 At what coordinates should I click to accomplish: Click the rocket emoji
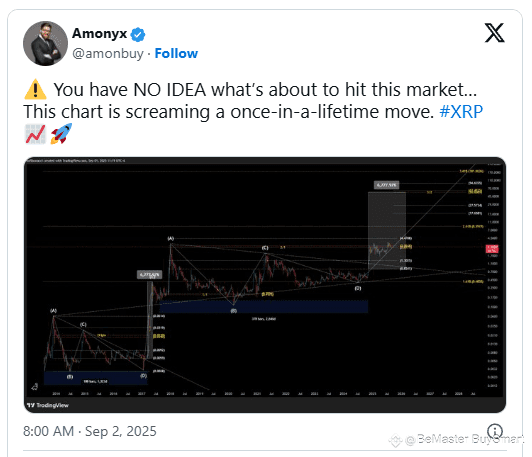(x=61, y=134)
